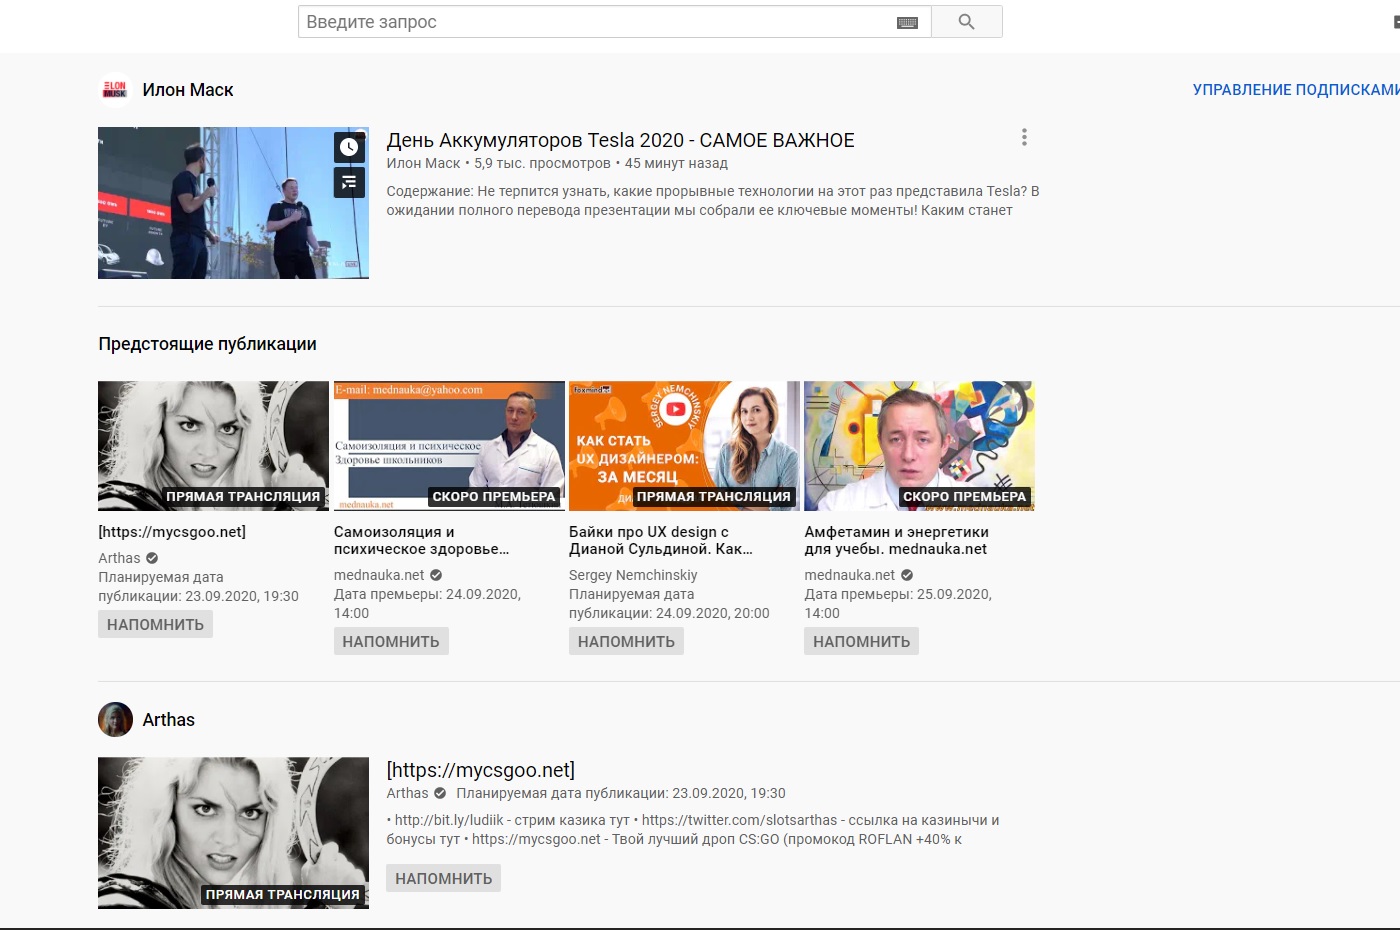The width and height of the screenshot is (1400, 930).
Task: Open УПРАВЛЕНИЕ ПОДПИСКАМИ link
Action: (x=1295, y=90)
